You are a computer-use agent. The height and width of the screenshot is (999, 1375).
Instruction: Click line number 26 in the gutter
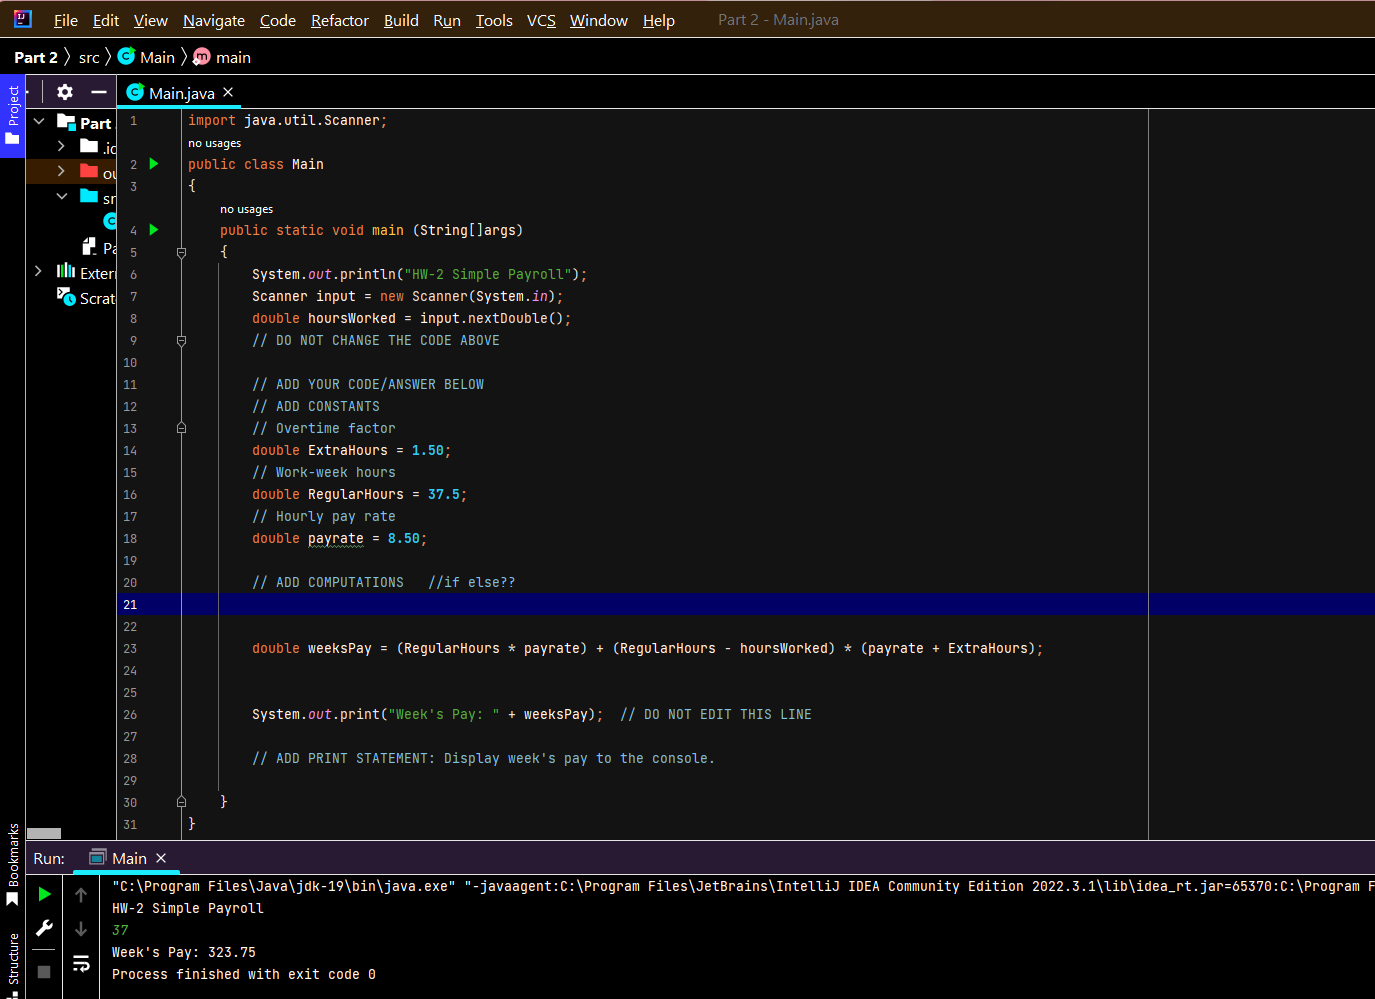click(x=130, y=714)
